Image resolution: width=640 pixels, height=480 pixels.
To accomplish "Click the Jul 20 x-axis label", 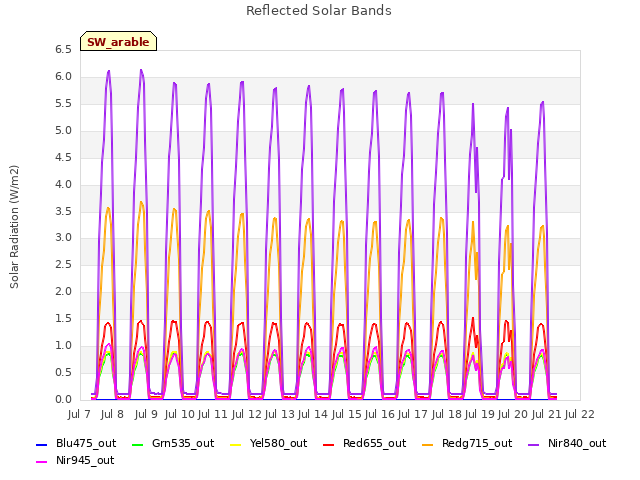I will (x=513, y=414).
